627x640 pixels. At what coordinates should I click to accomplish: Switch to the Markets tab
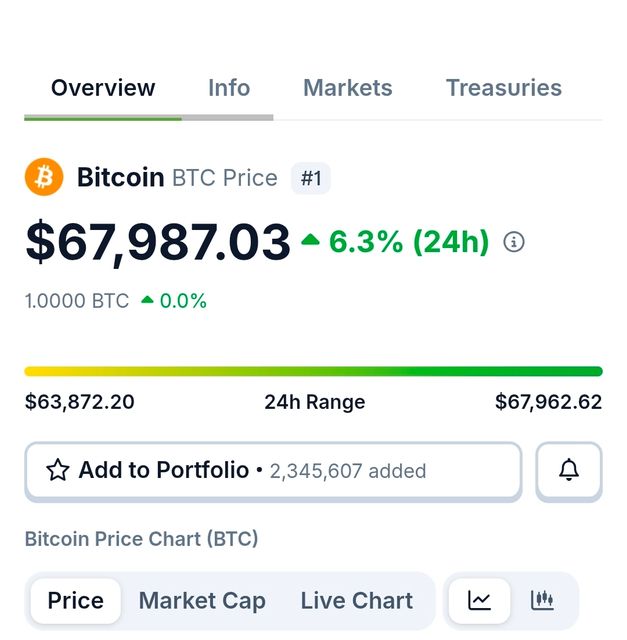coord(348,88)
